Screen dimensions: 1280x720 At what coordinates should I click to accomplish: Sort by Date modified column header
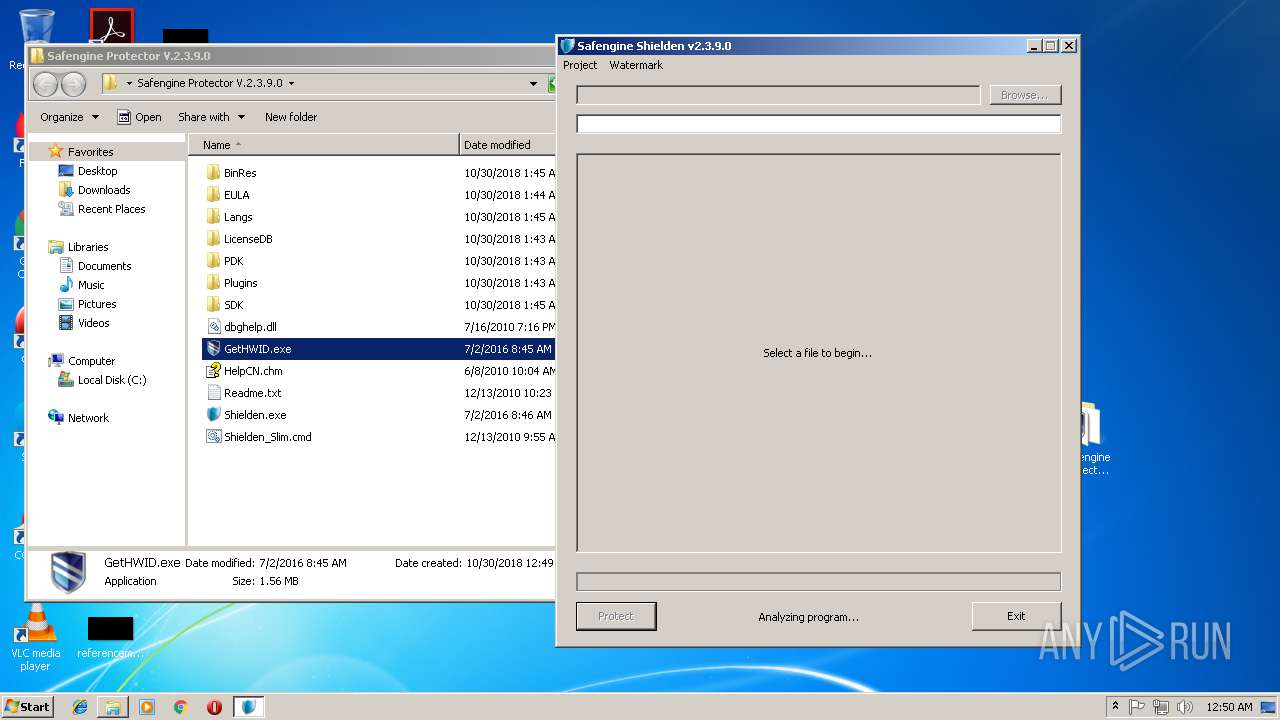point(507,145)
